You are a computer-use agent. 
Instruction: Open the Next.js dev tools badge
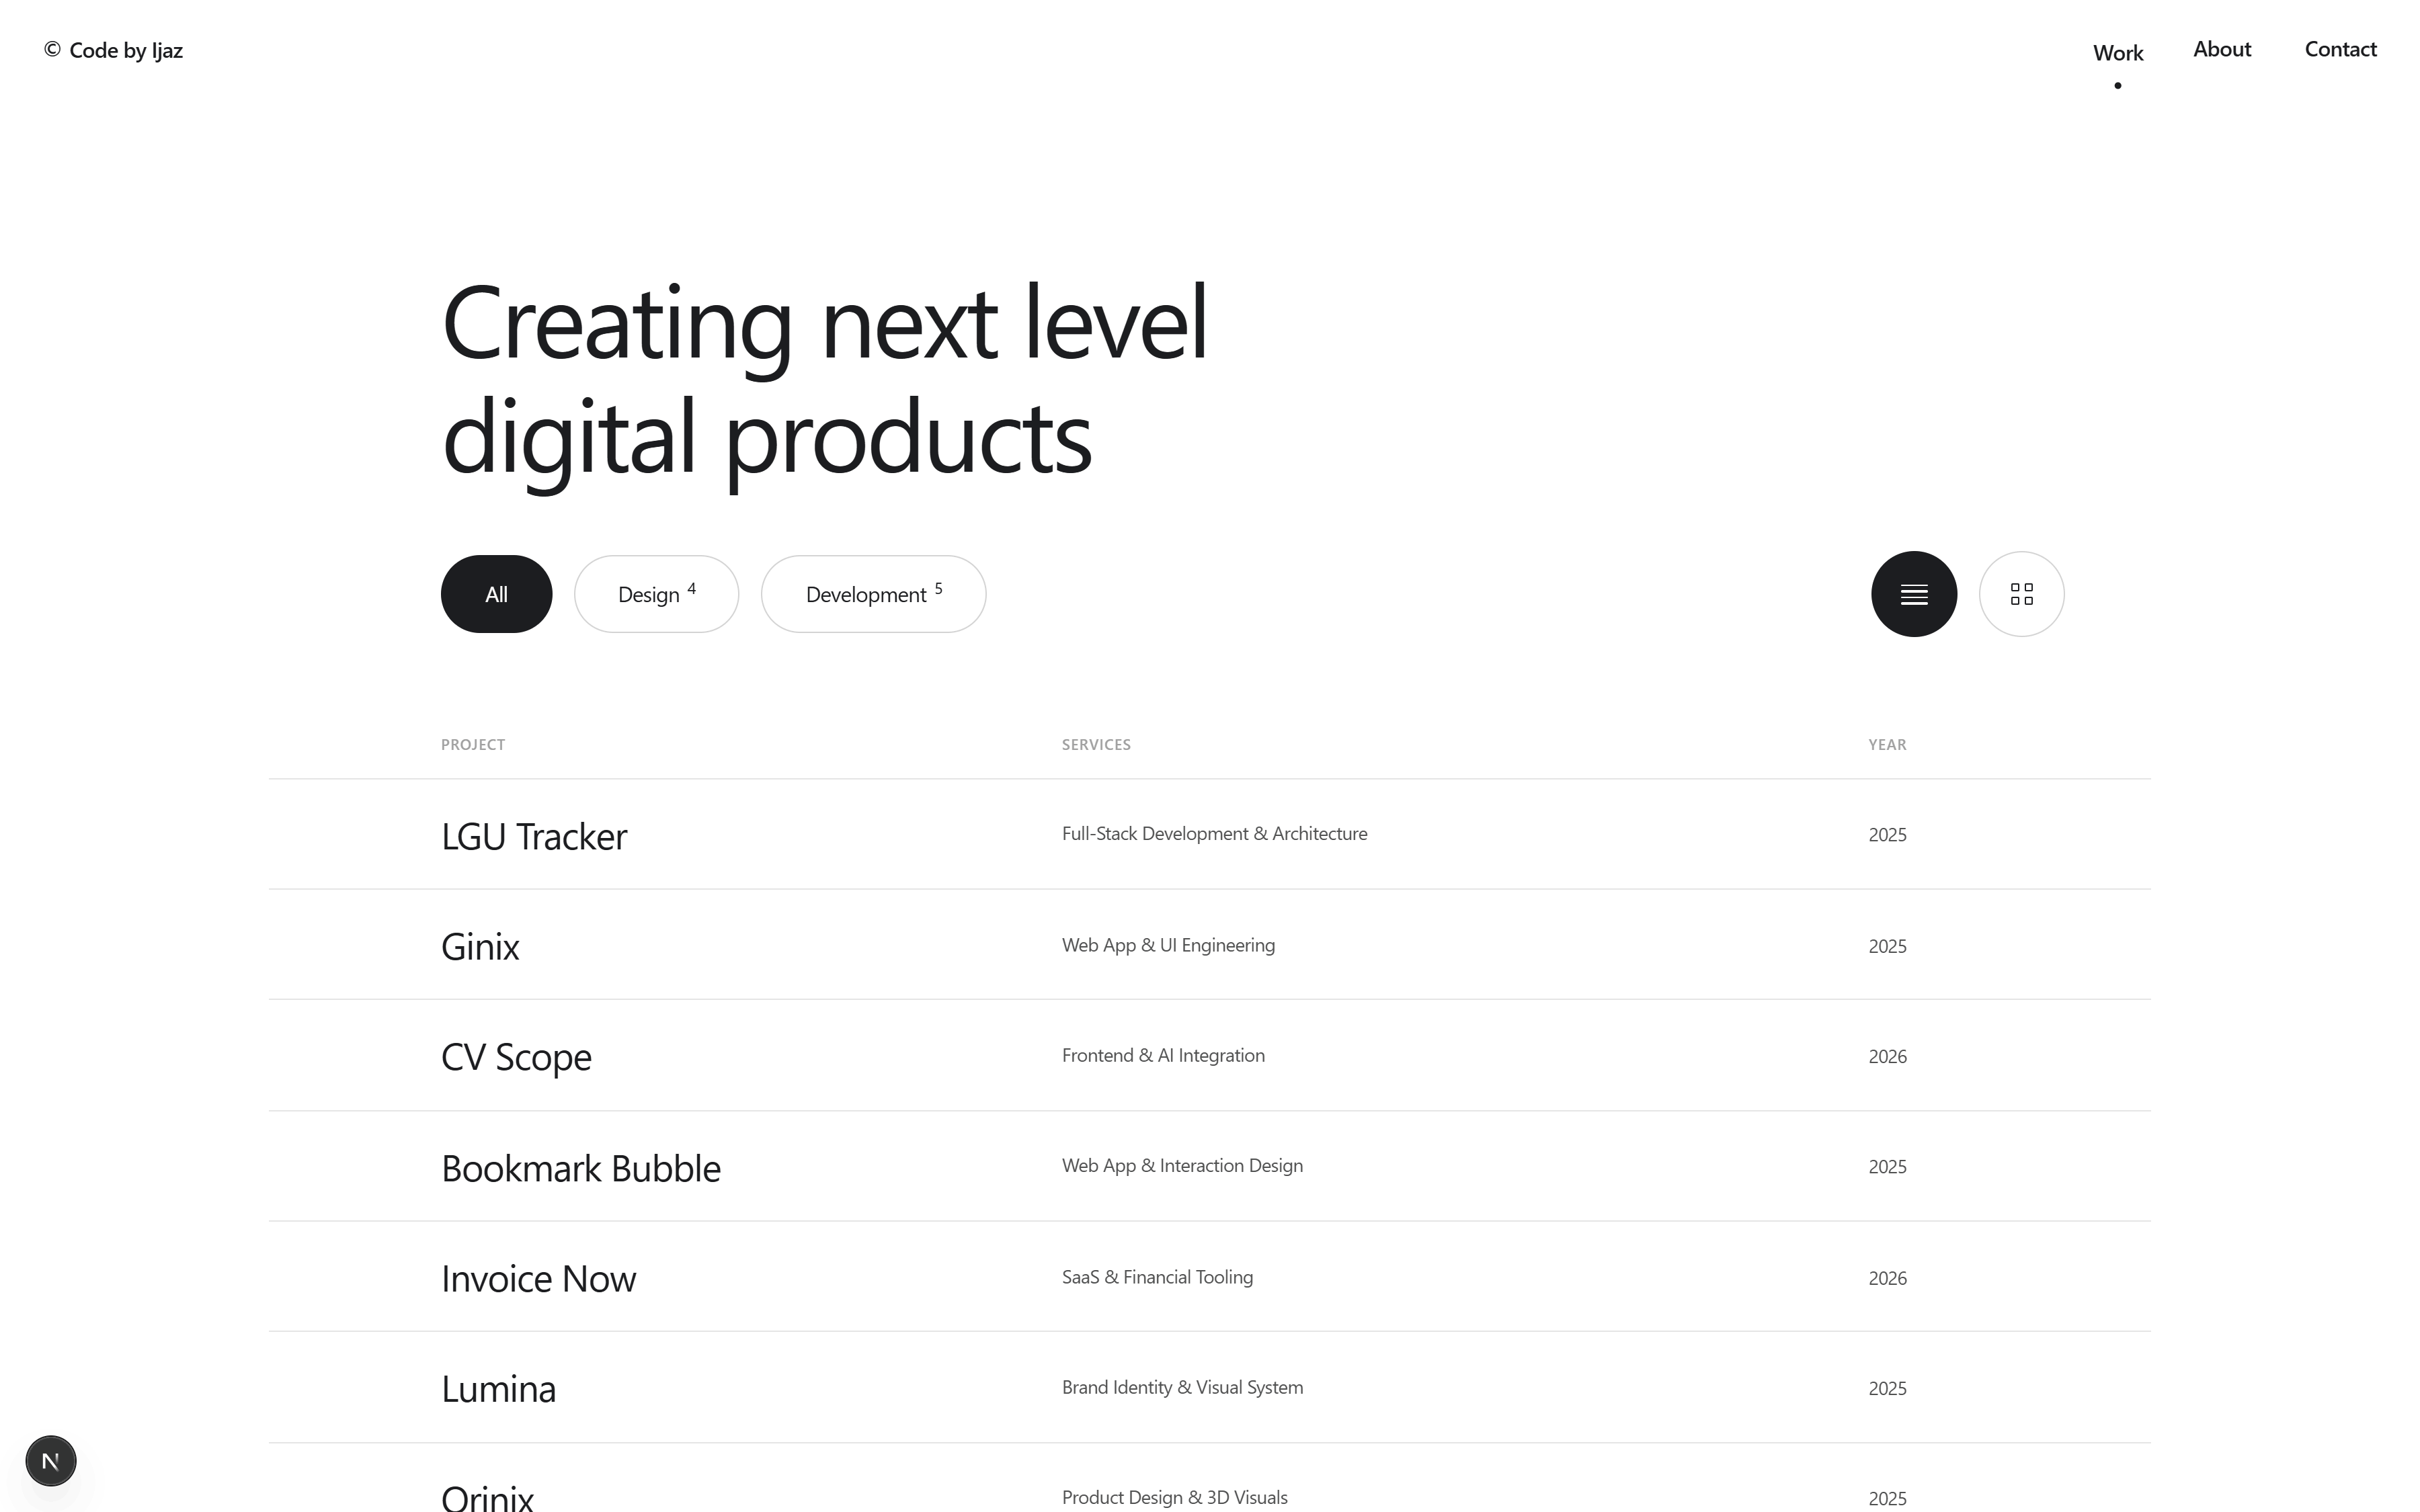[x=51, y=1461]
